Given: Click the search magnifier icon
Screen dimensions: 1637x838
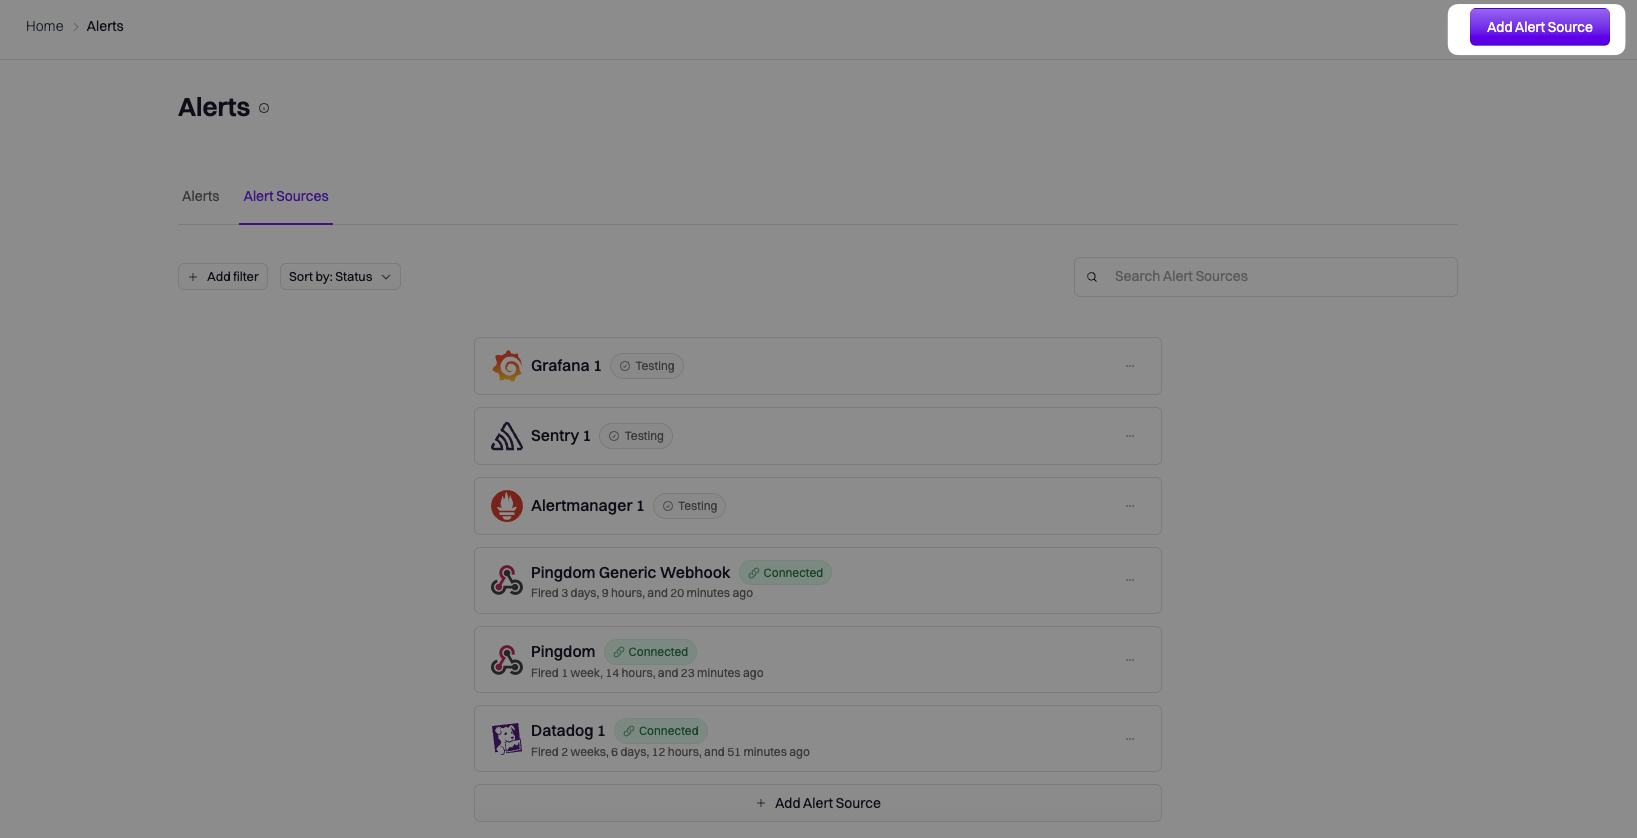Looking at the screenshot, I should coord(1092,277).
